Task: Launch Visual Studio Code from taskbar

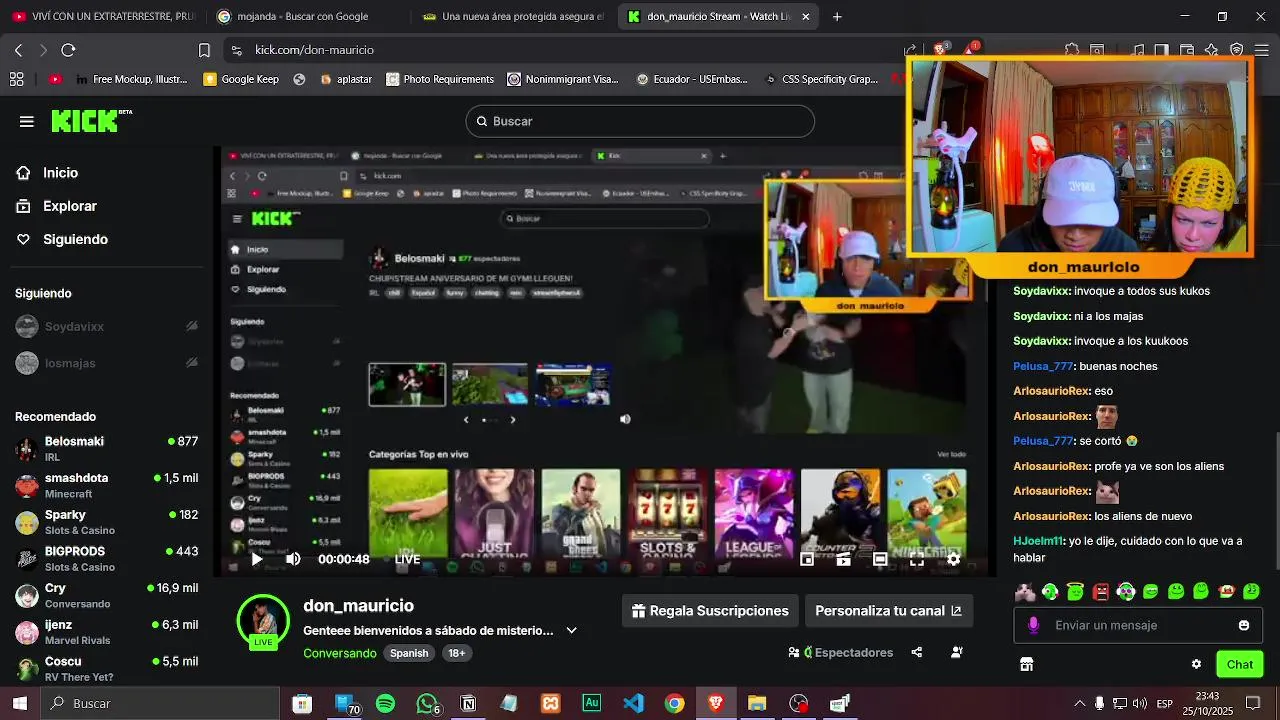Action: [x=633, y=704]
